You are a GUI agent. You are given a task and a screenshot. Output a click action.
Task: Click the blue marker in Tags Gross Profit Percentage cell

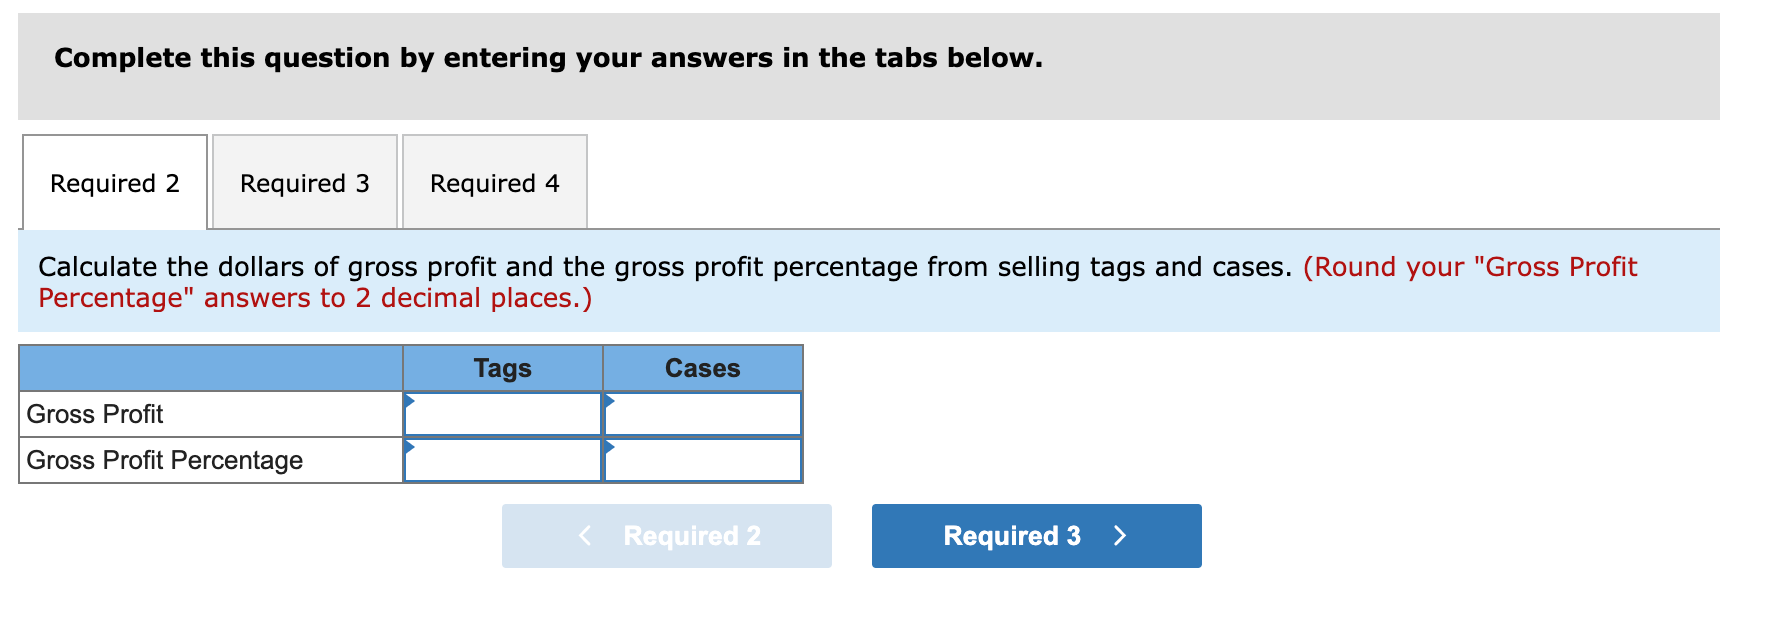[x=409, y=448]
